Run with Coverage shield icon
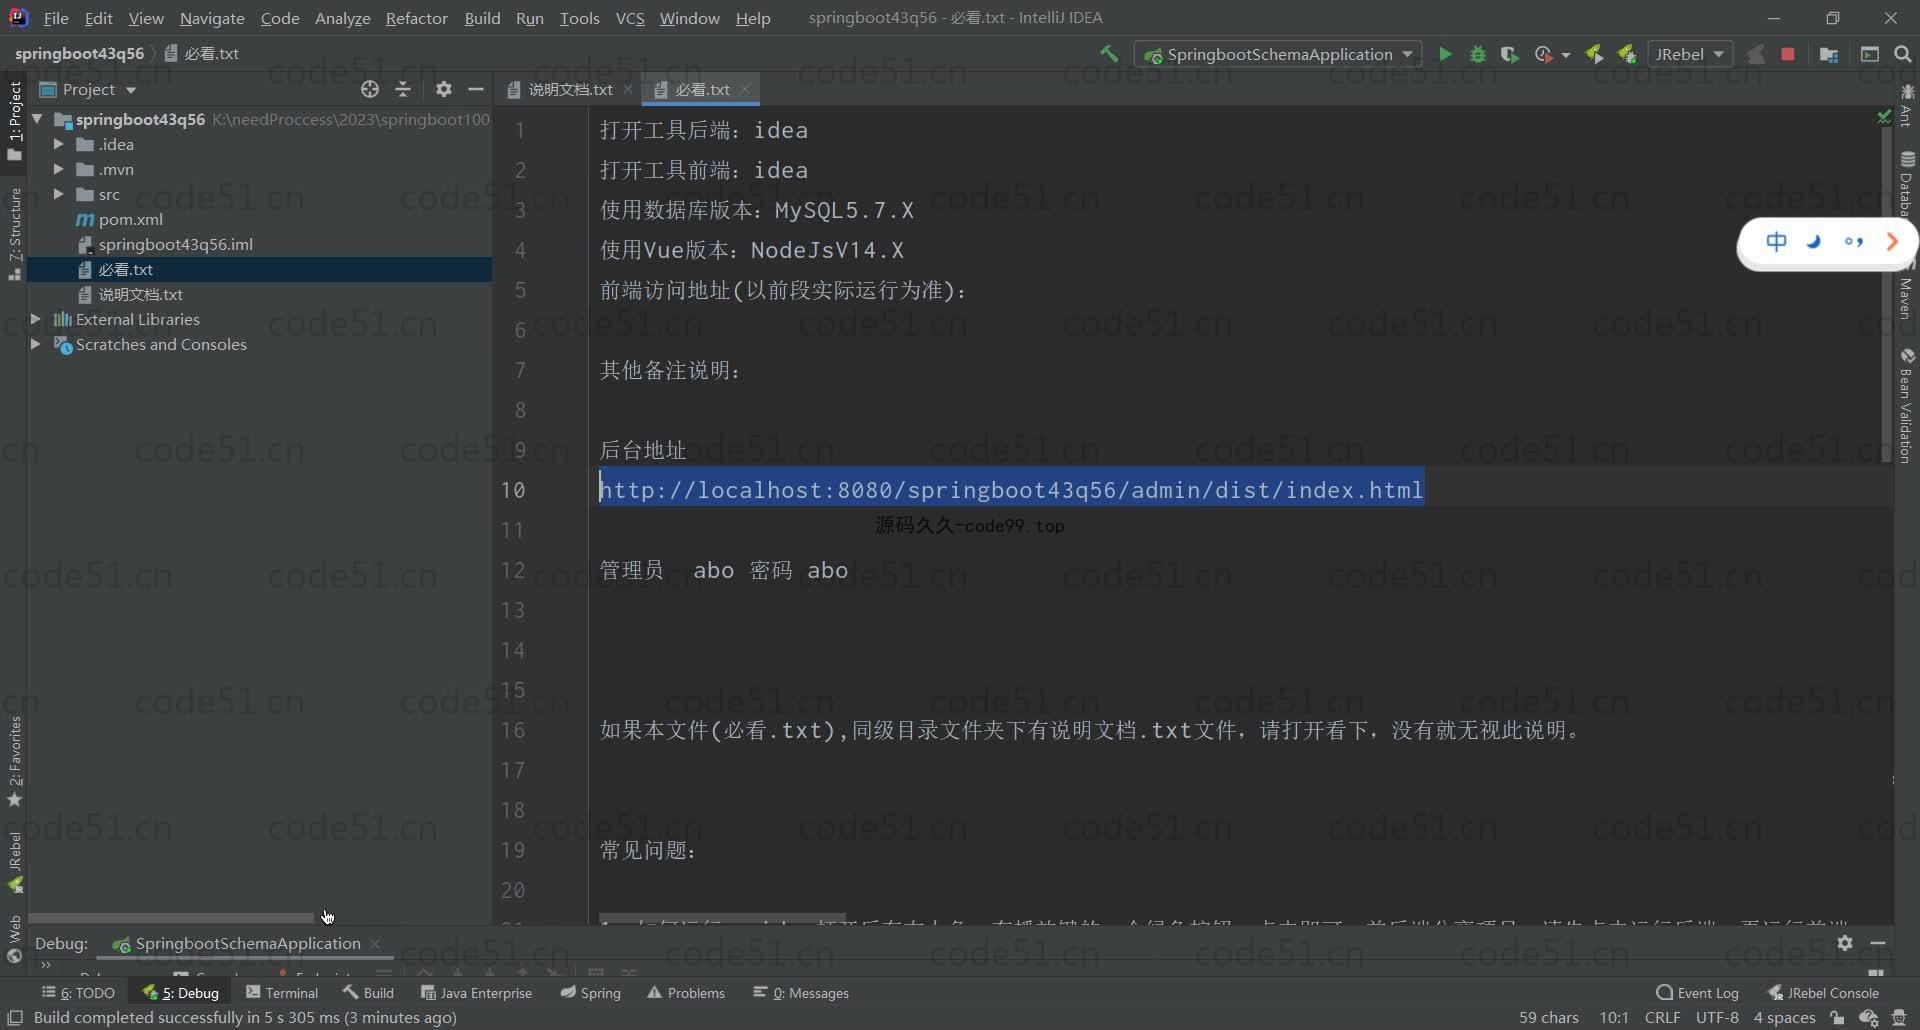The width and height of the screenshot is (1920, 1030). 1510,54
